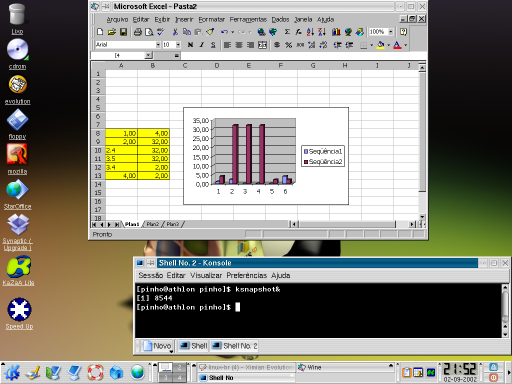Open the font name dropdown (Arial)
512x384 pixels.
click(158, 45)
